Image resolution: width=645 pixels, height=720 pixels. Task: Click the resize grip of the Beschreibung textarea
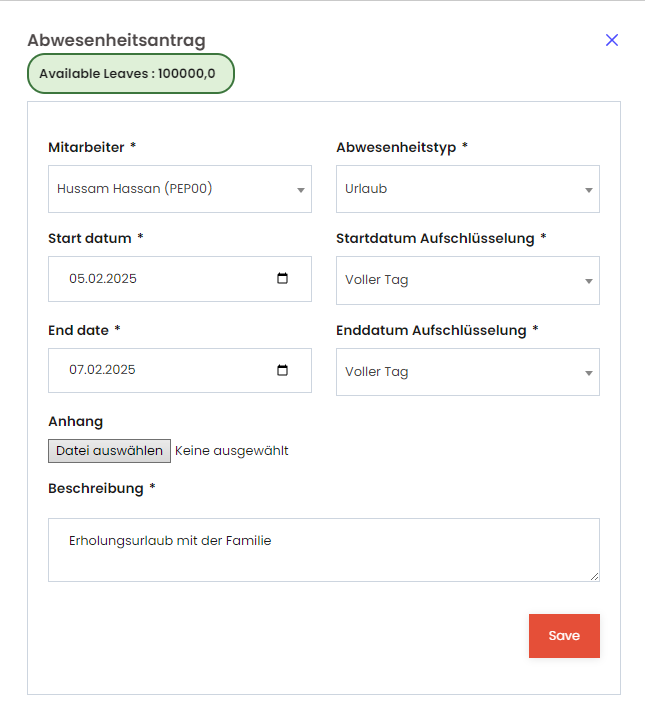pos(595,577)
